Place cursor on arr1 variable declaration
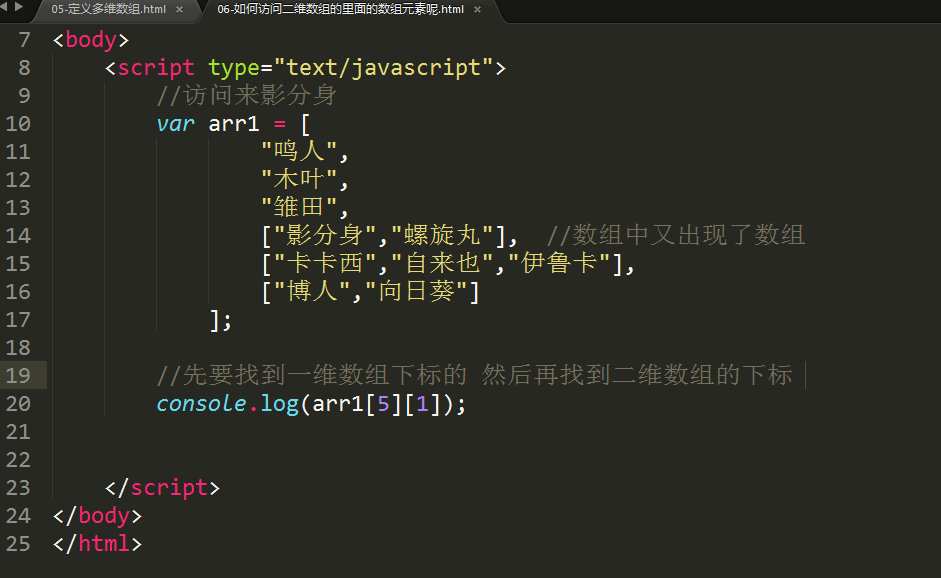941x578 pixels. [x=233, y=124]
